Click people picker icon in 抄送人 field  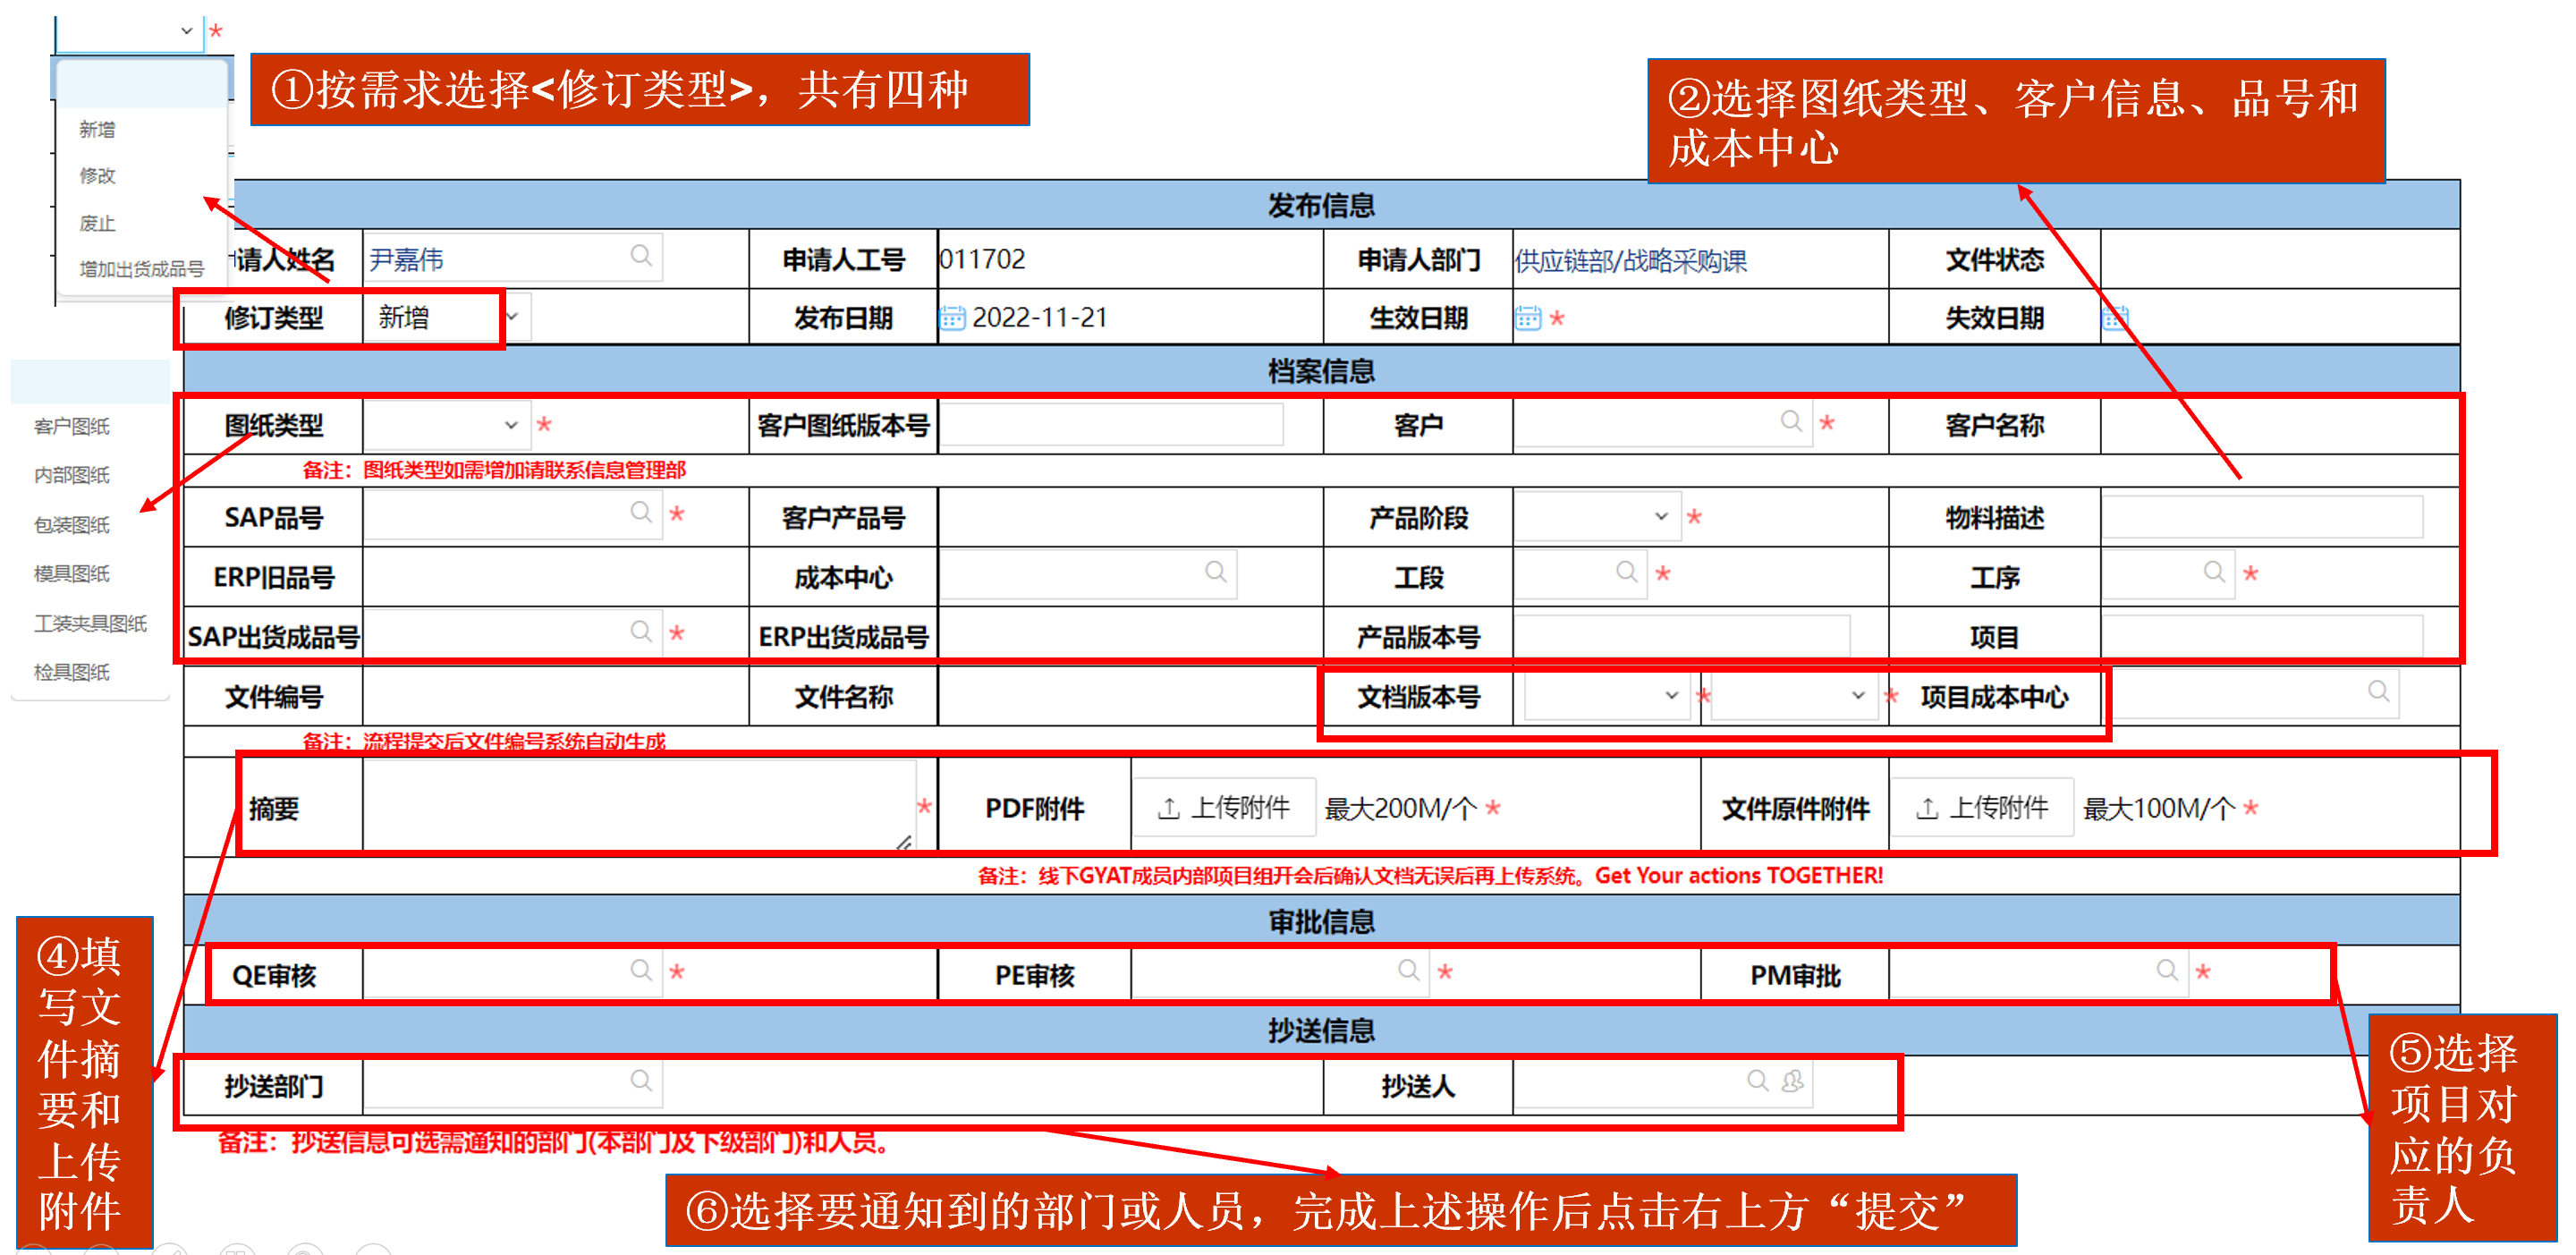tap(1792, 1081)
